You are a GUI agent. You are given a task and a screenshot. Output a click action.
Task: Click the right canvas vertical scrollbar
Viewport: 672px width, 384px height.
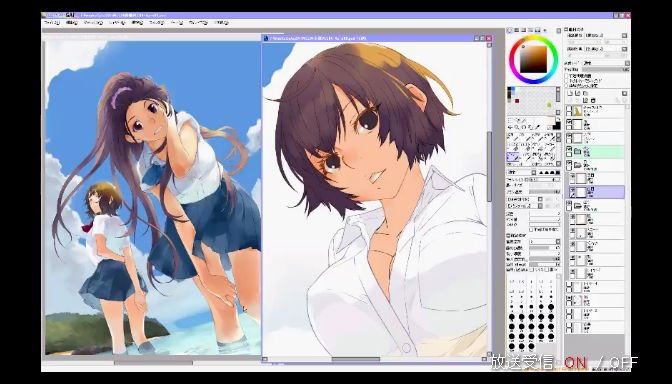point(489,166)
